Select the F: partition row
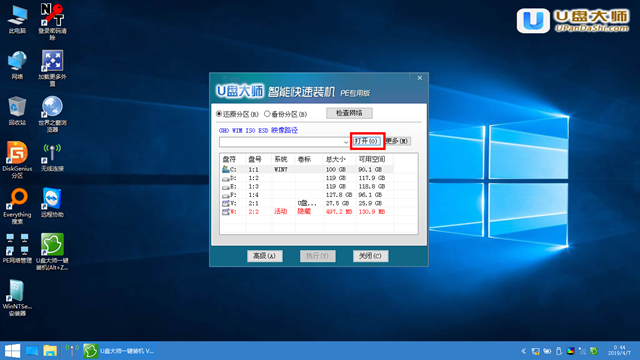This screenshot has height=360, width=640. click(x=307, y=195)
